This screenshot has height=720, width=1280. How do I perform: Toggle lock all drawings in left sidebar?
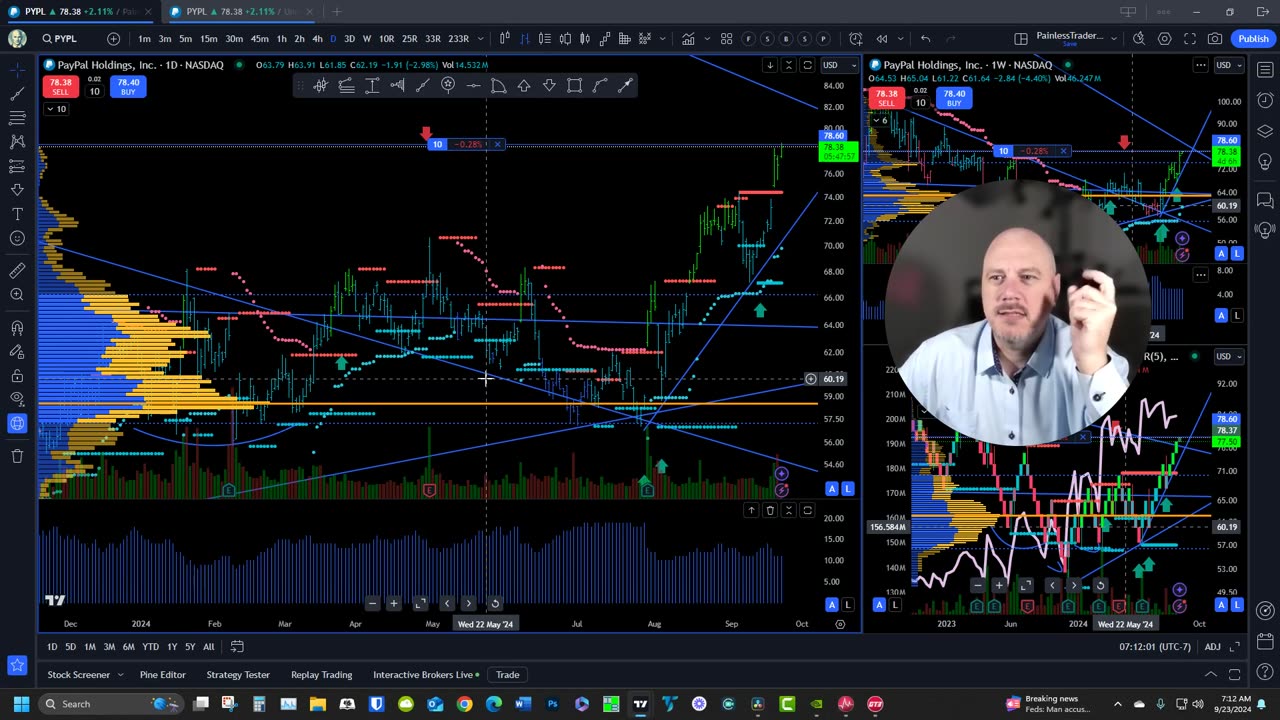point(17,376)
